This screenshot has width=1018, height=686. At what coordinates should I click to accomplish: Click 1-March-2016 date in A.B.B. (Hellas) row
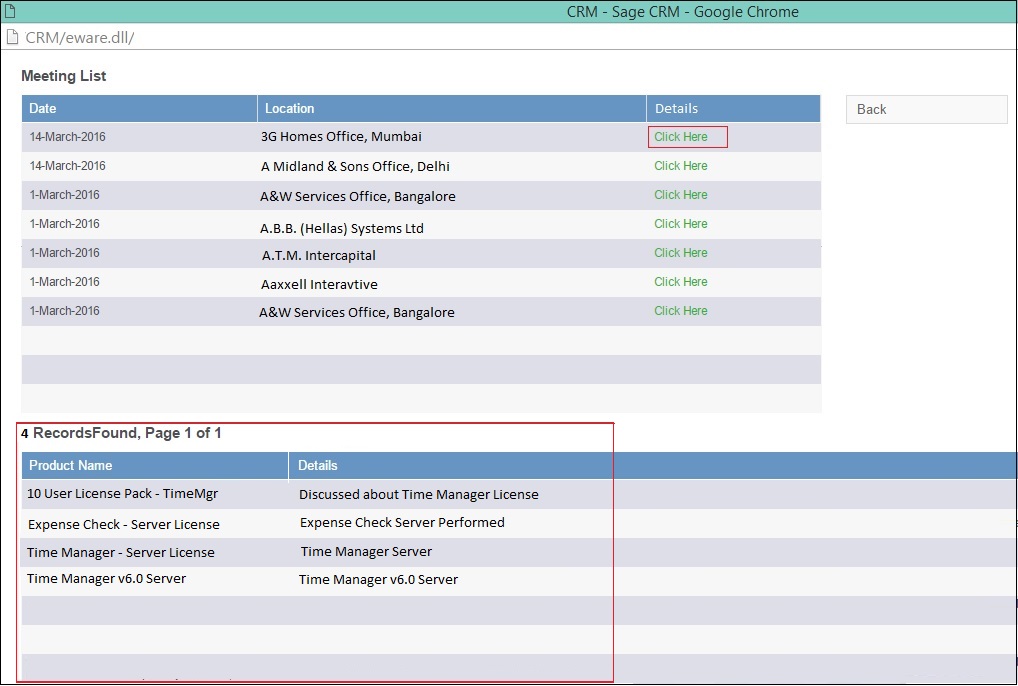click(x=65, y=224)
